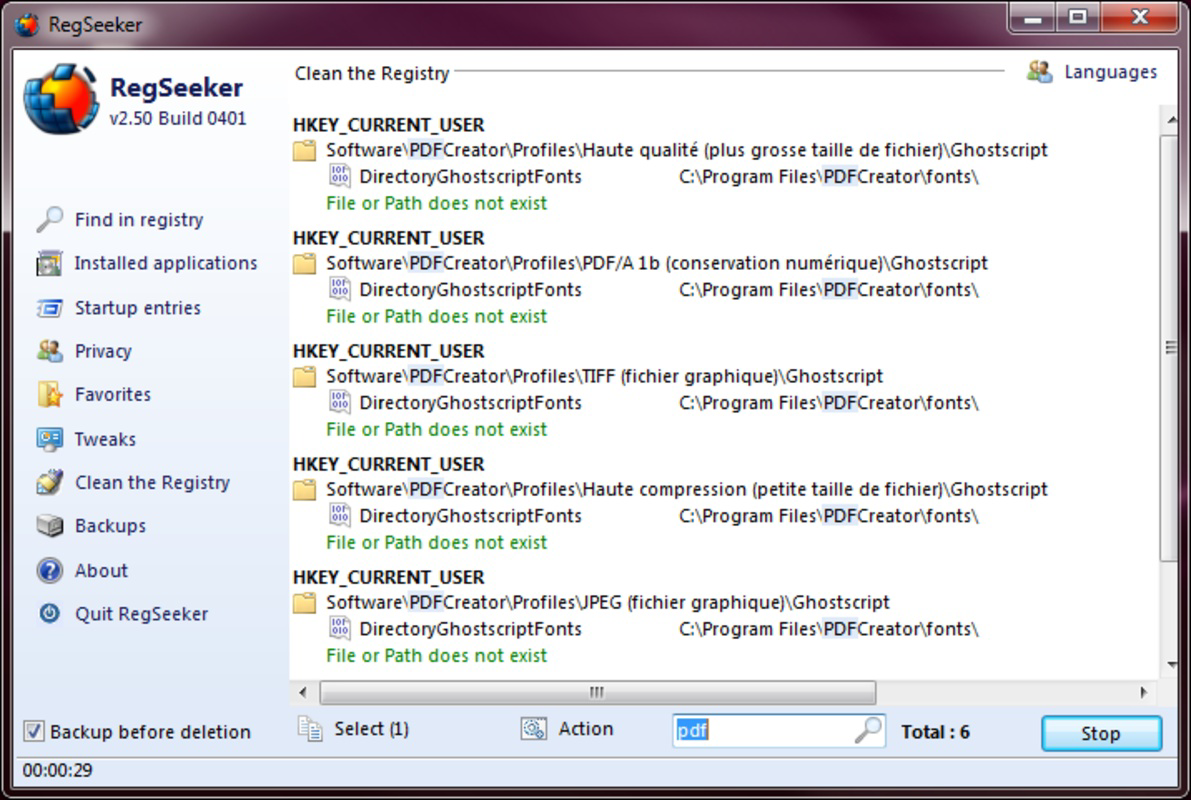Image resolution: width=1191 pixels, height=800 pixels.
Task: Open Installed applications section
Action: pyautogui.click(x=166, y=263)
